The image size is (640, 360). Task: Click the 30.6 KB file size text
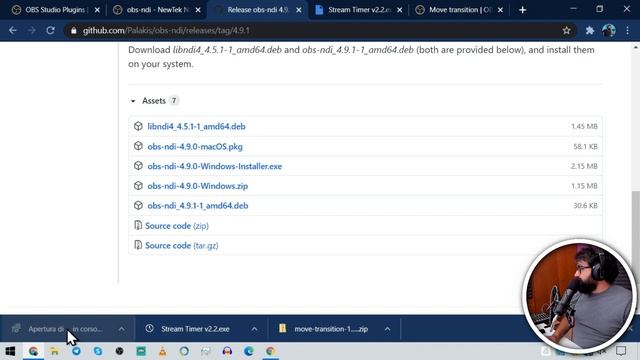(585, 206)
